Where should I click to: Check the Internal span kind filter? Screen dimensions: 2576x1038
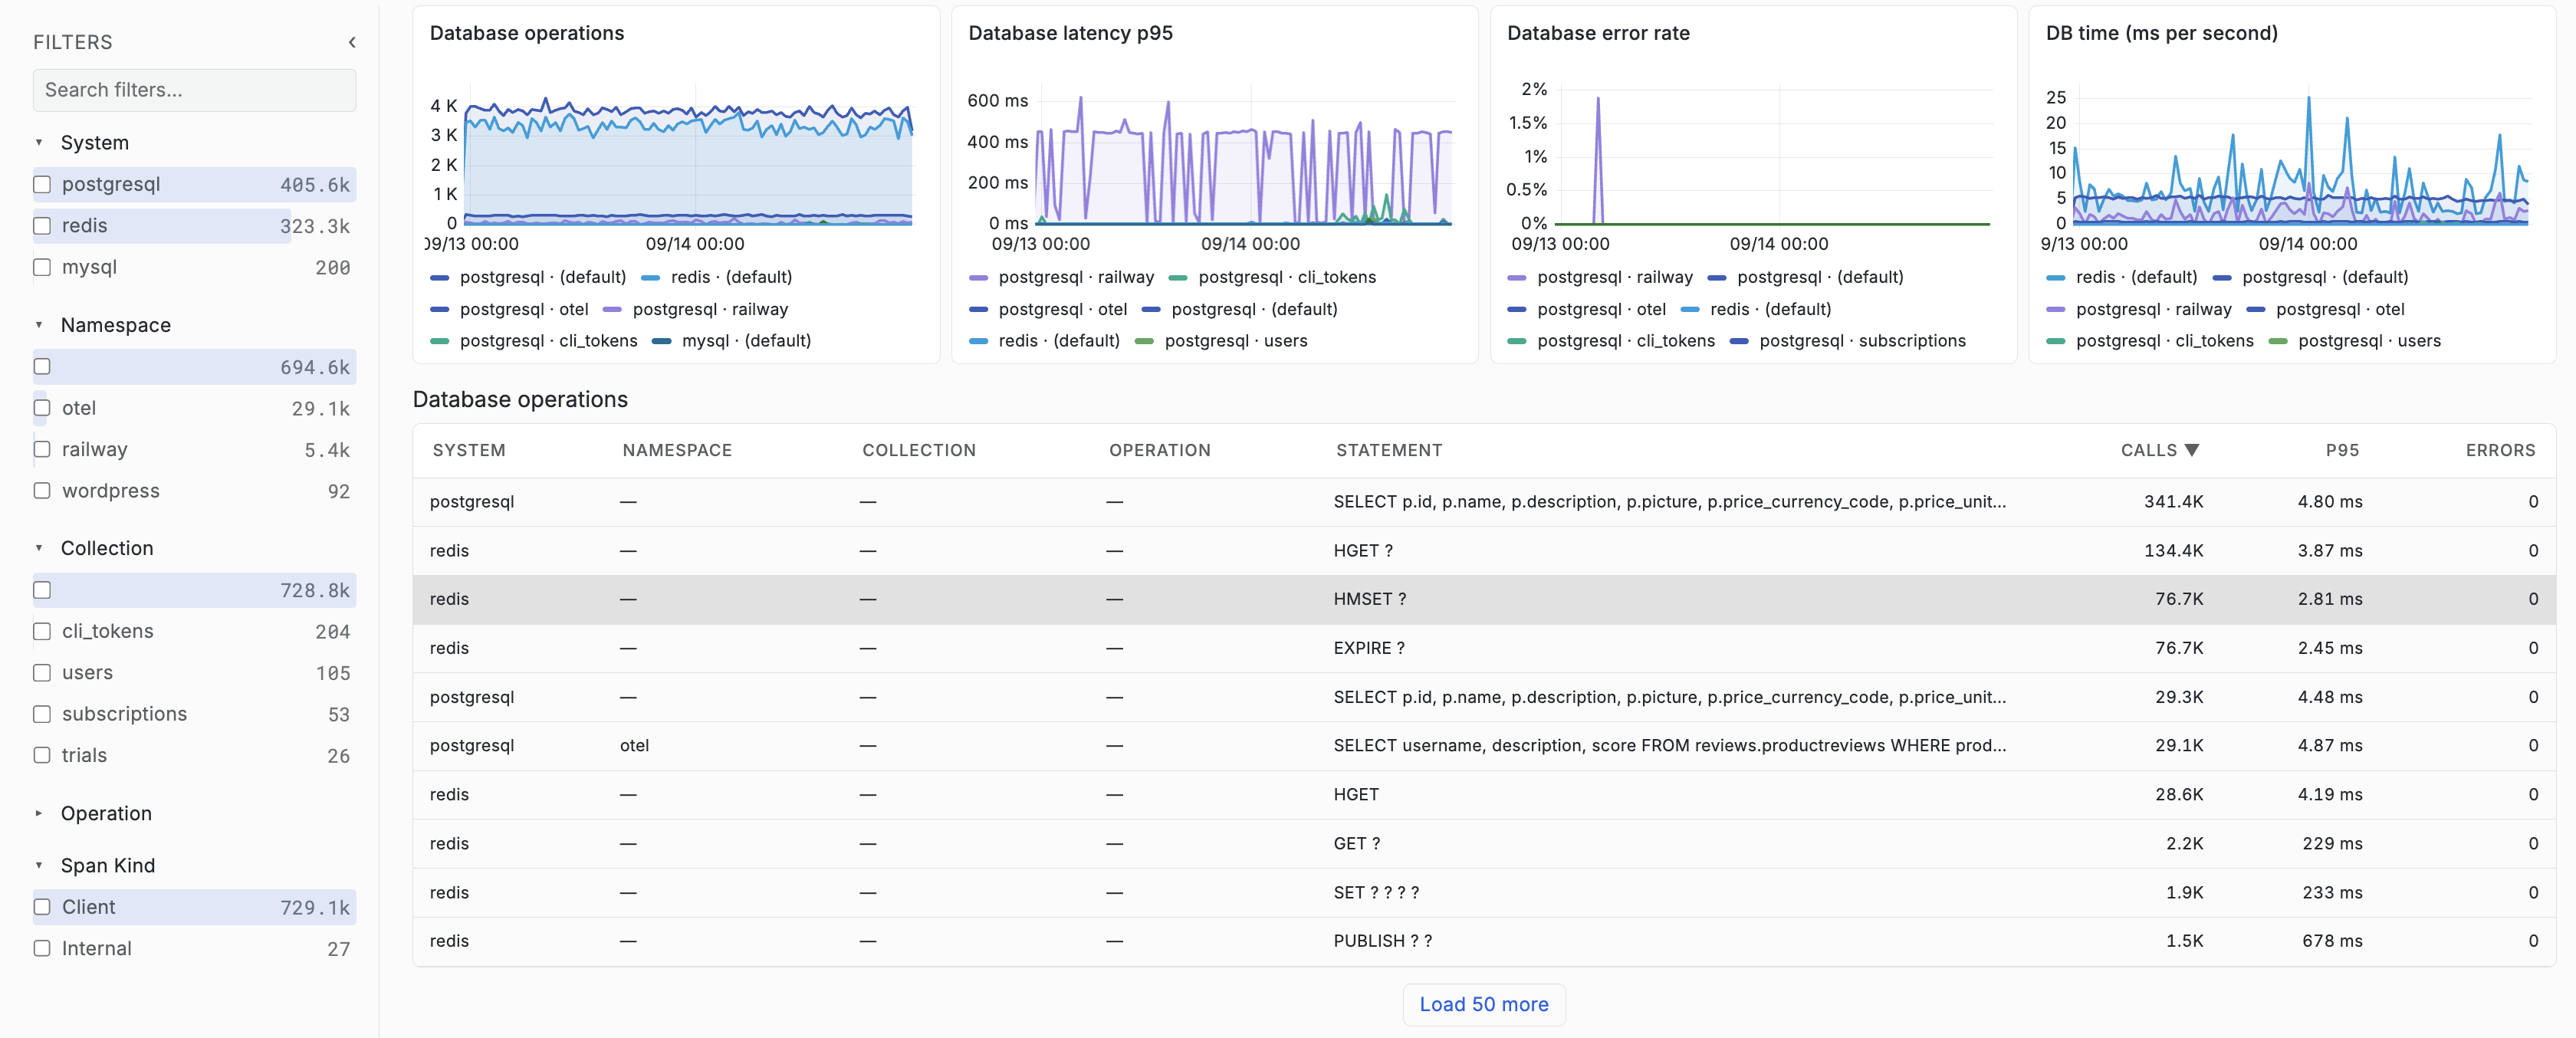click(42, 948)
